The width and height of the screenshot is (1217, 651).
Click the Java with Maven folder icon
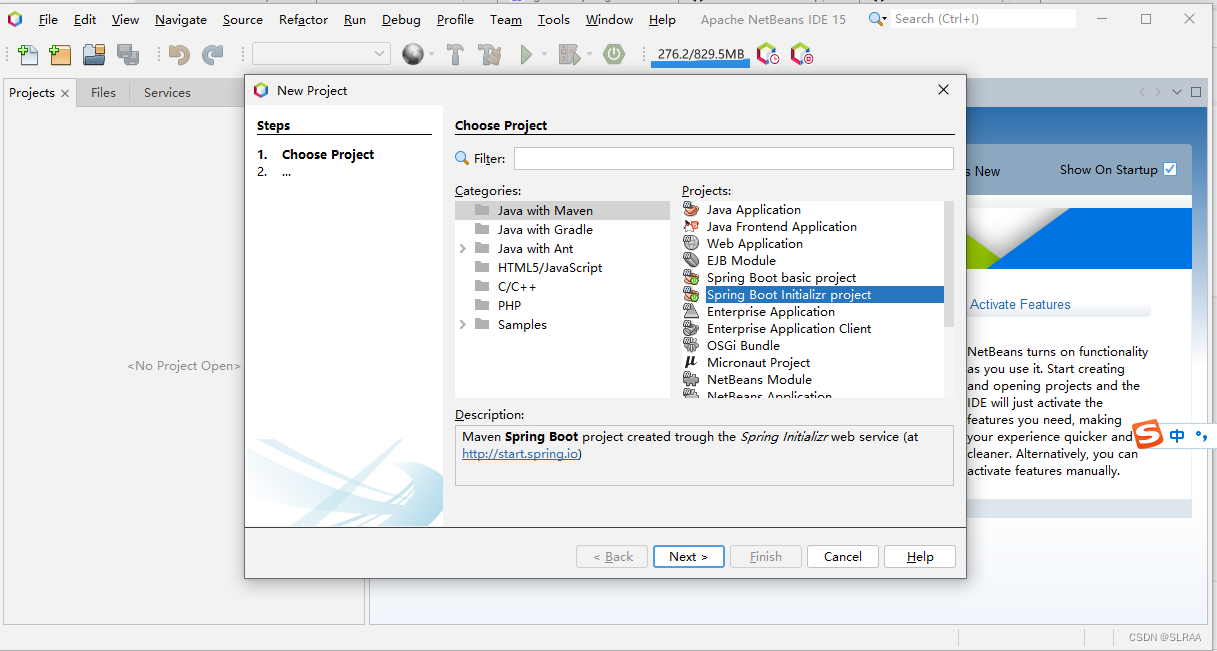(x=482, y=210)
